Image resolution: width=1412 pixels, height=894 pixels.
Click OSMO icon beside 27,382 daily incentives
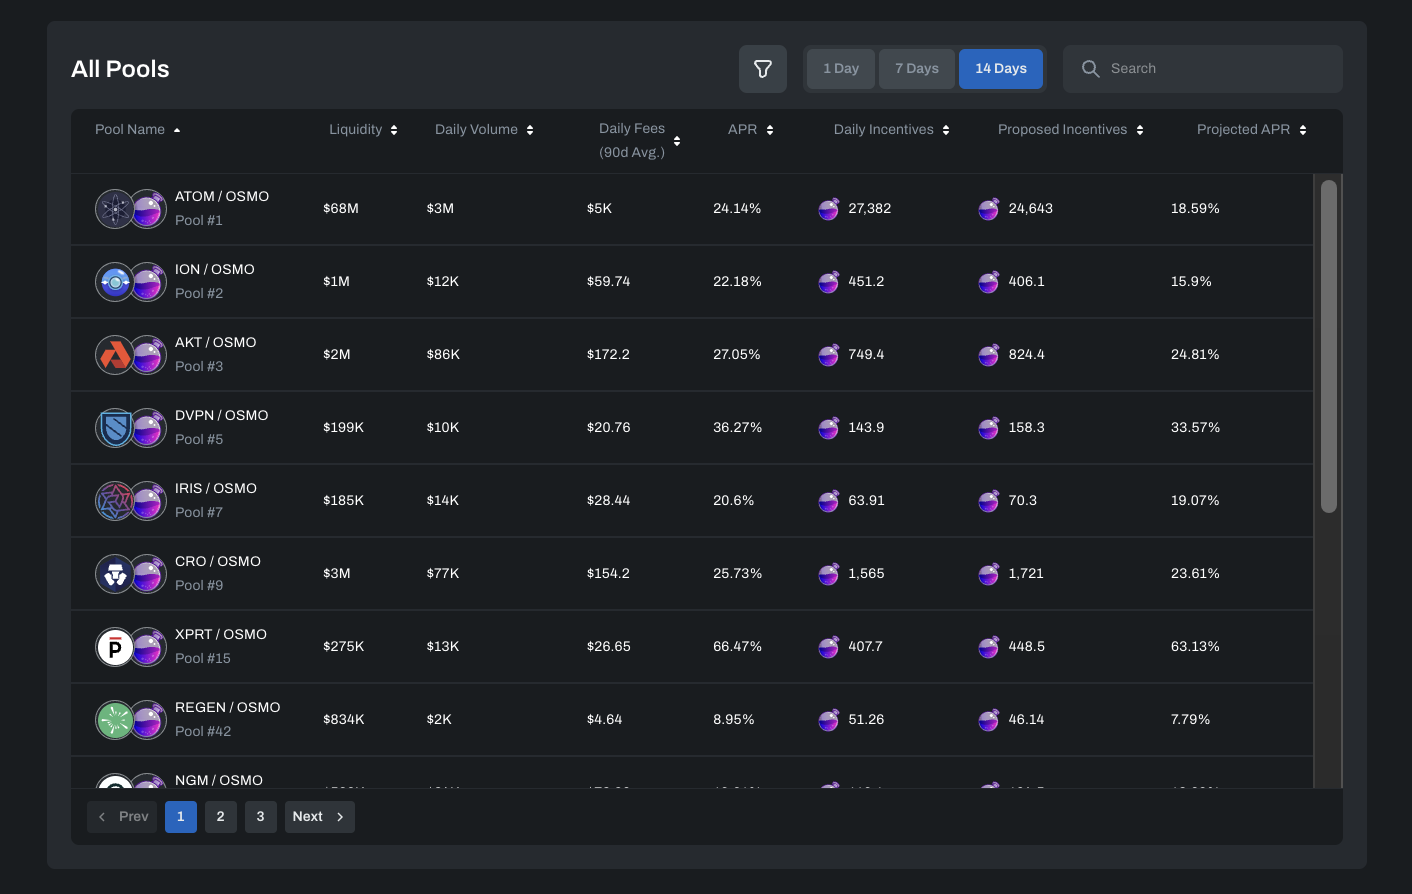click(x=829, y=209)
